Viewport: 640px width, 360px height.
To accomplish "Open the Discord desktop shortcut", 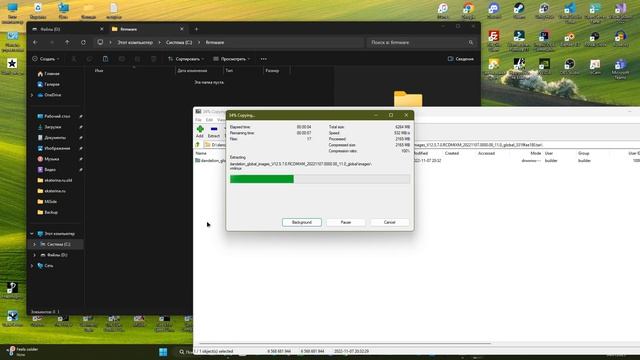I will pos(494,11).
